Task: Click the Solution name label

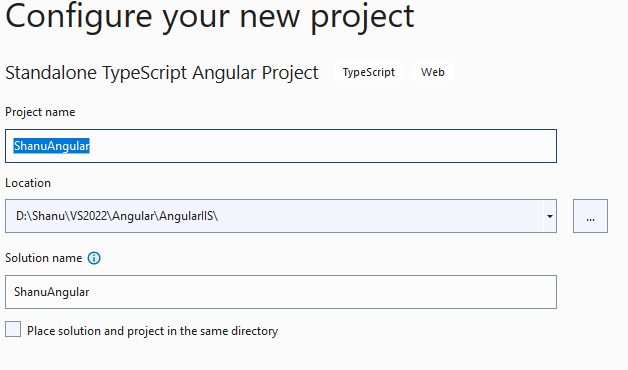Action: pos(44,258)
